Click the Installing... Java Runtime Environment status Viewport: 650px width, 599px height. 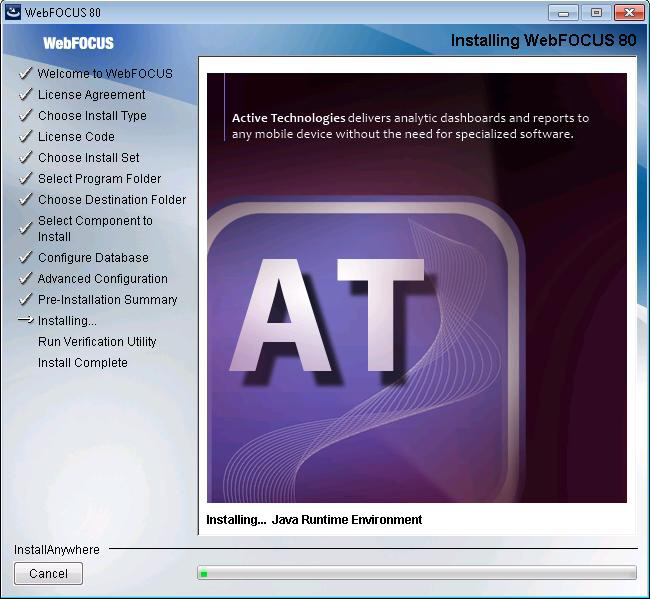[x=314, y=519]
